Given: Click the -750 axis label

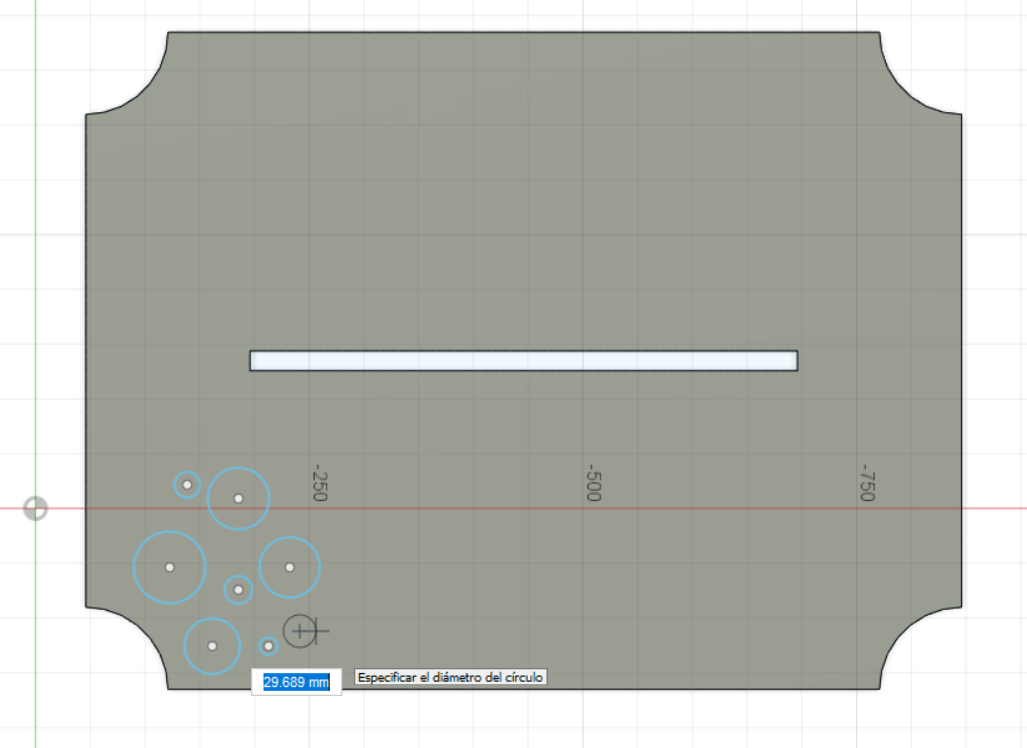Looking at the screenshot, I should [x=868, y=483].
